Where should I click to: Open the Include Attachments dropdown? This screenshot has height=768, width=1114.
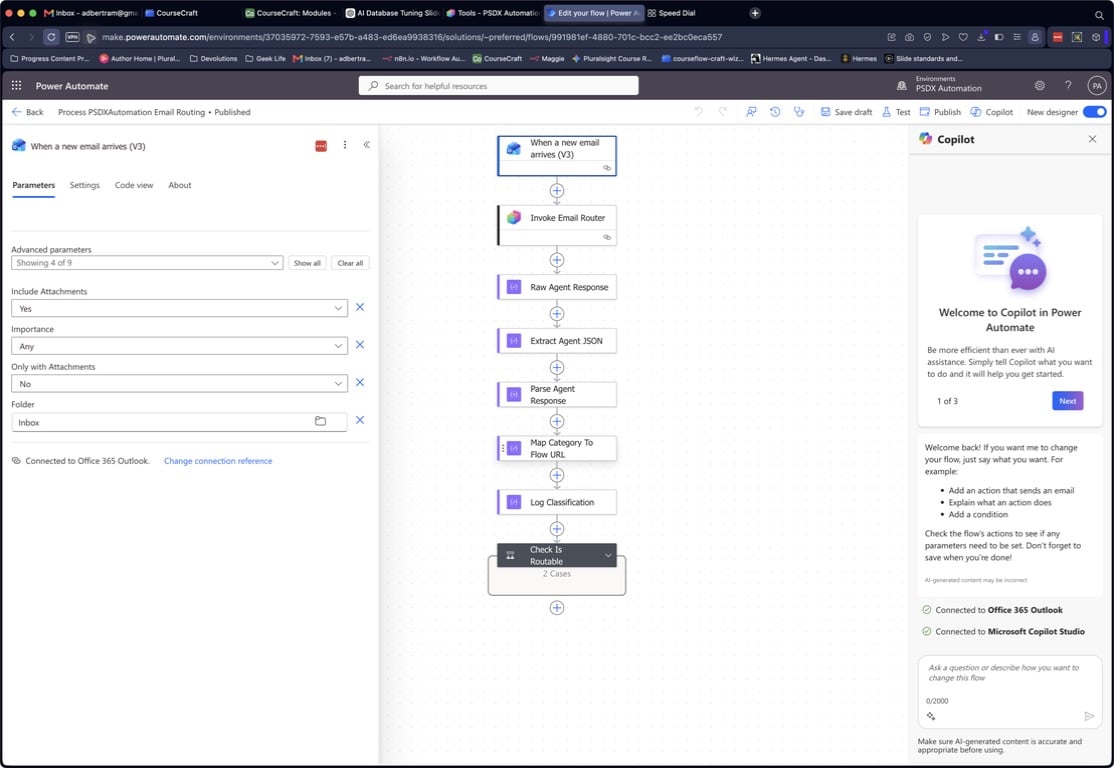pyautogui.click(x=180, y=308)
